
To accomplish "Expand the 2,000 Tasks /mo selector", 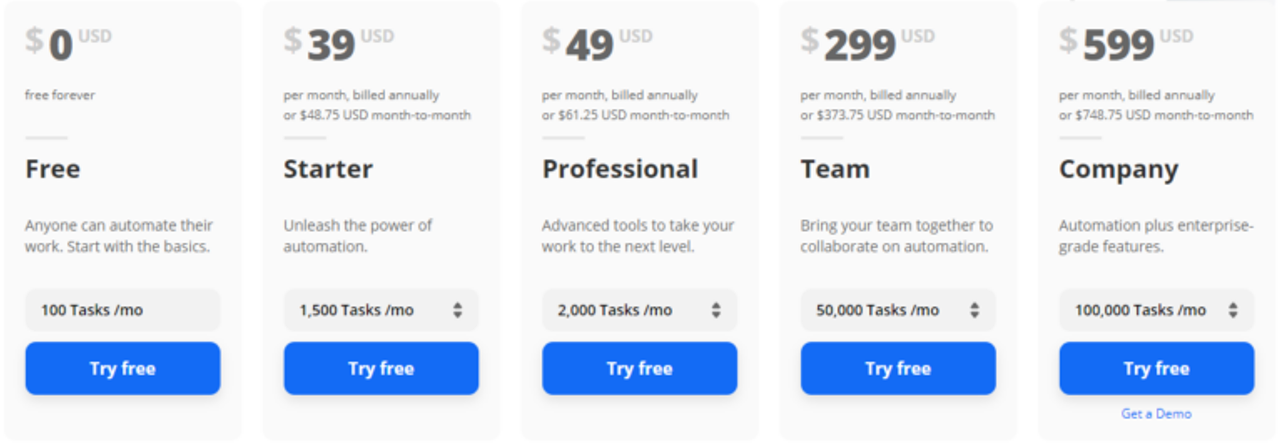I will tap(639, 310).
